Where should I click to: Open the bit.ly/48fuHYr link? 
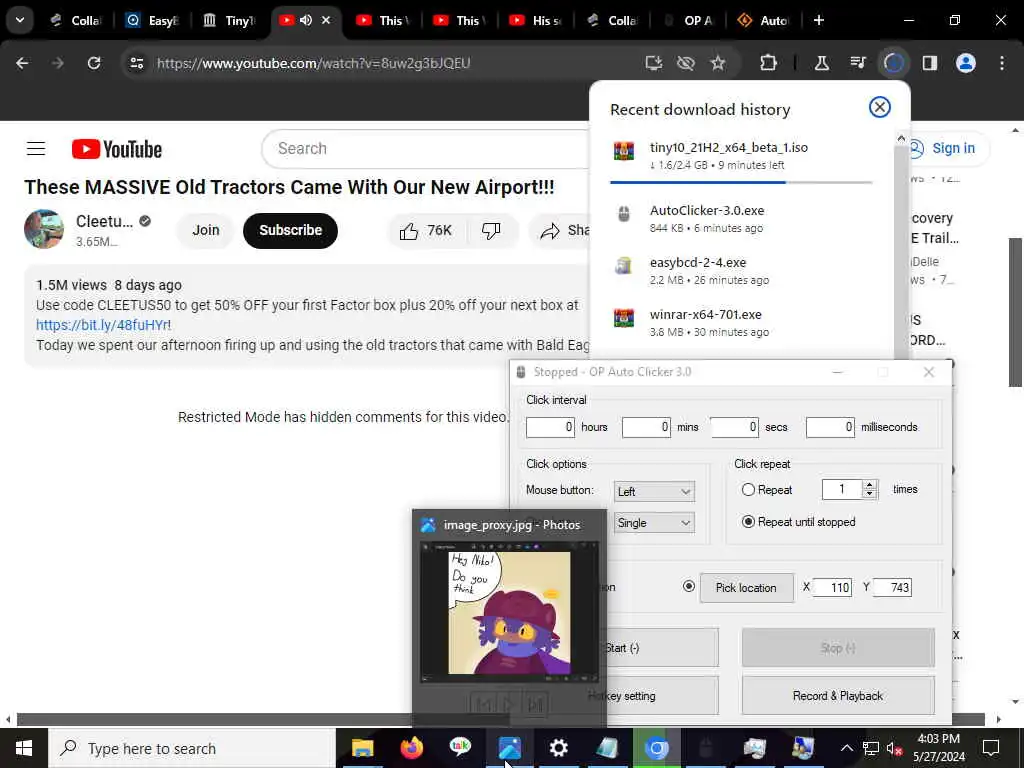tap(102, 325)
